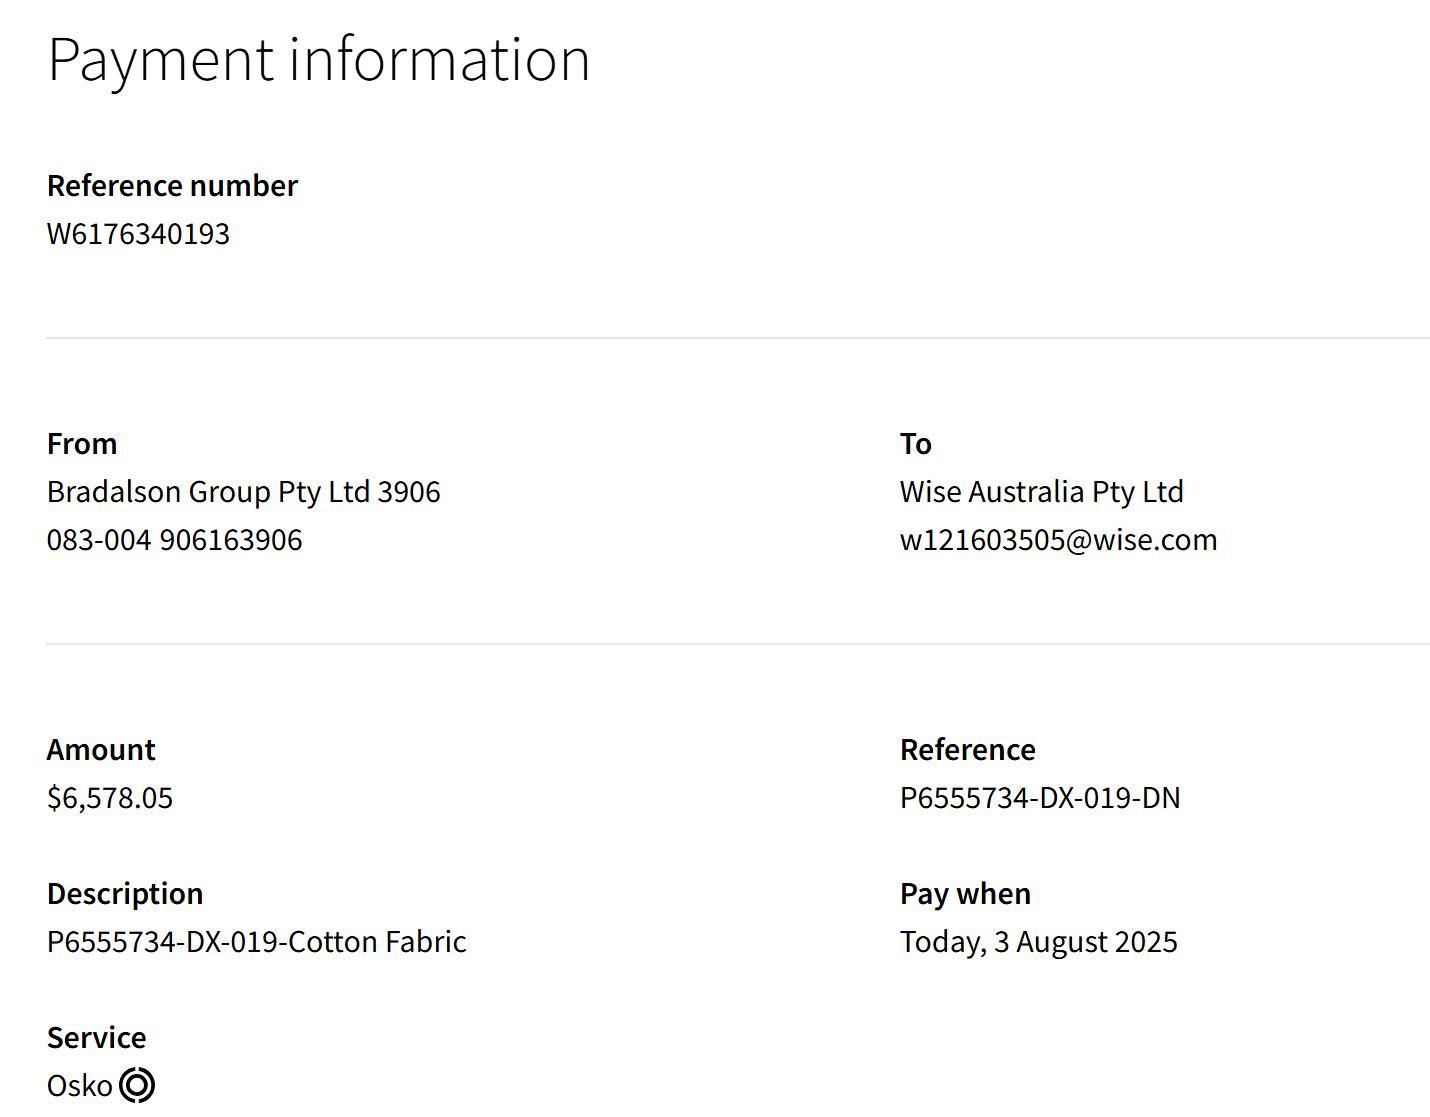Select the reference P6555734-DX-019-DN text

[1040, 798]
